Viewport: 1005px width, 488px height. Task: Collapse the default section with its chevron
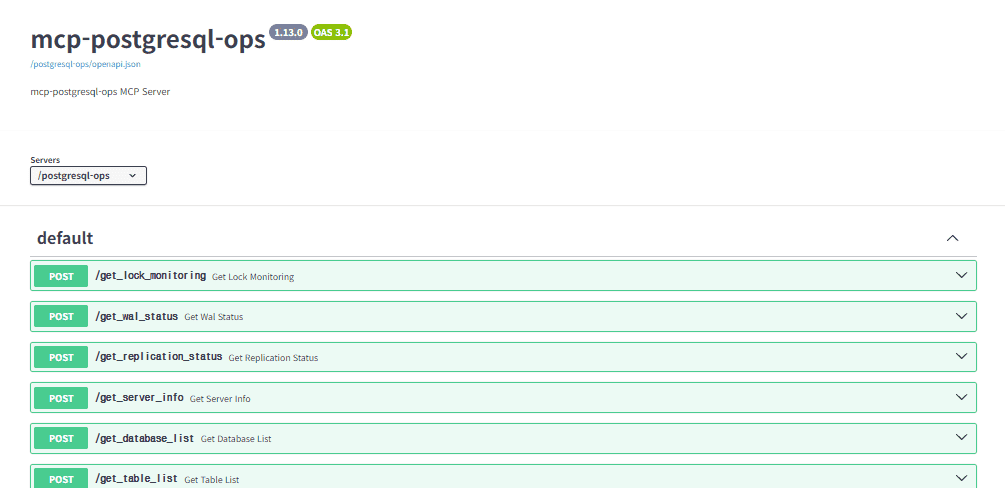point(952,238)
